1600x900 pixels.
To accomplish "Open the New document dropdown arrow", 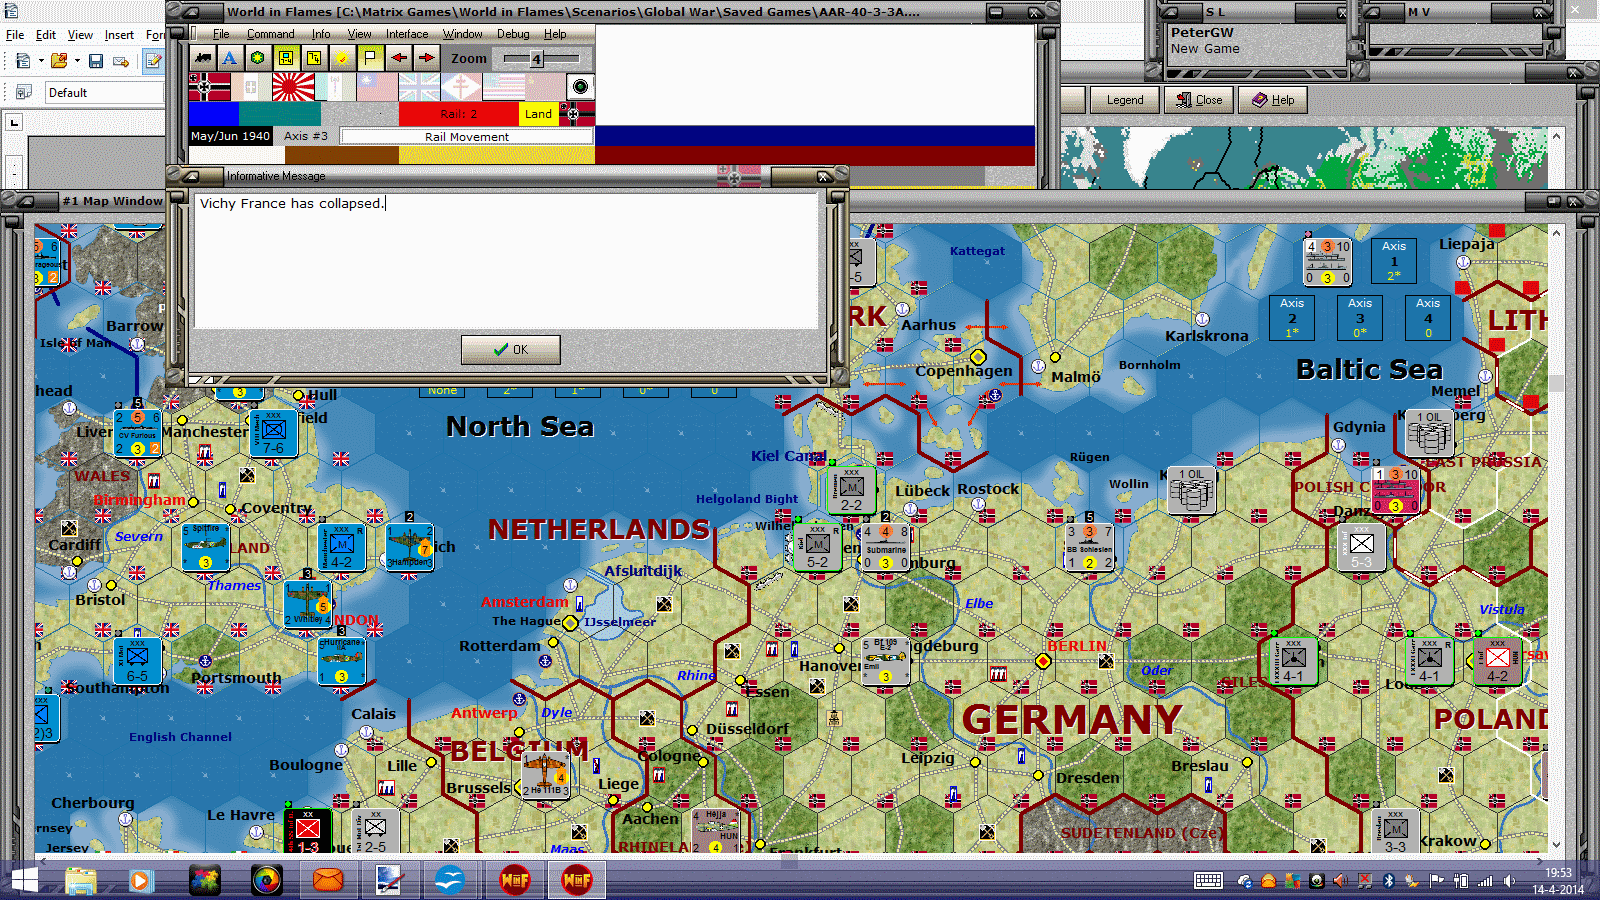I will [41, 61].
